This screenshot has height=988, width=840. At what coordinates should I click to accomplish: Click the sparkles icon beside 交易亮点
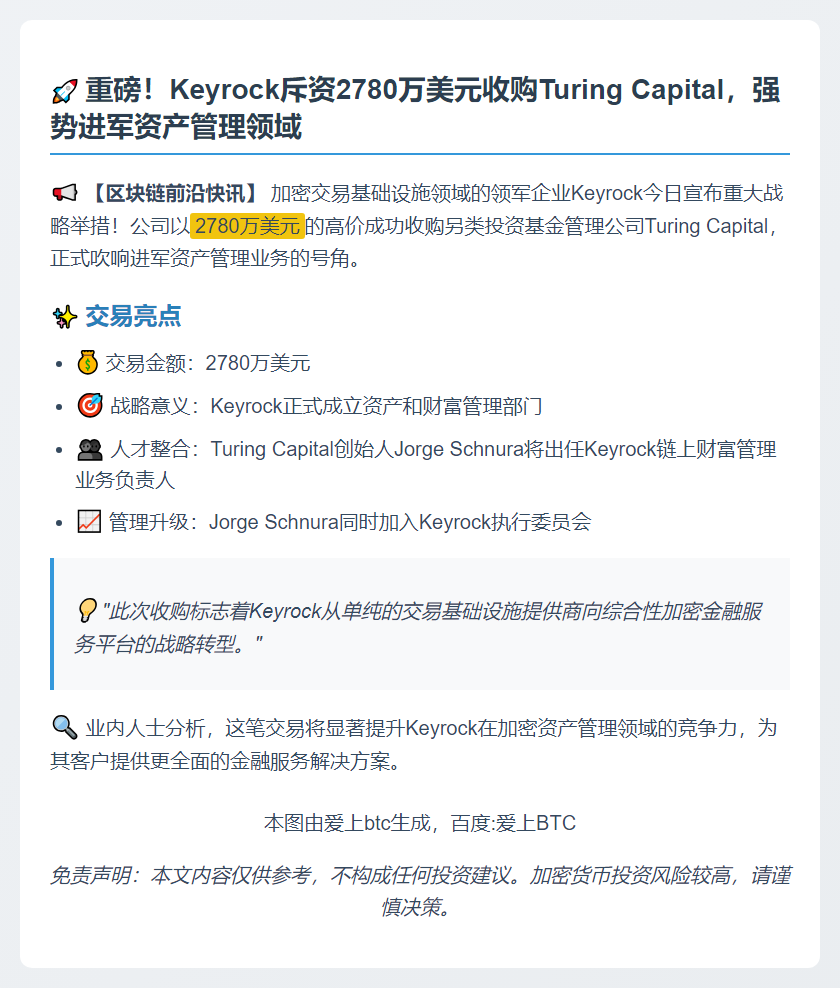coord(64,316)
